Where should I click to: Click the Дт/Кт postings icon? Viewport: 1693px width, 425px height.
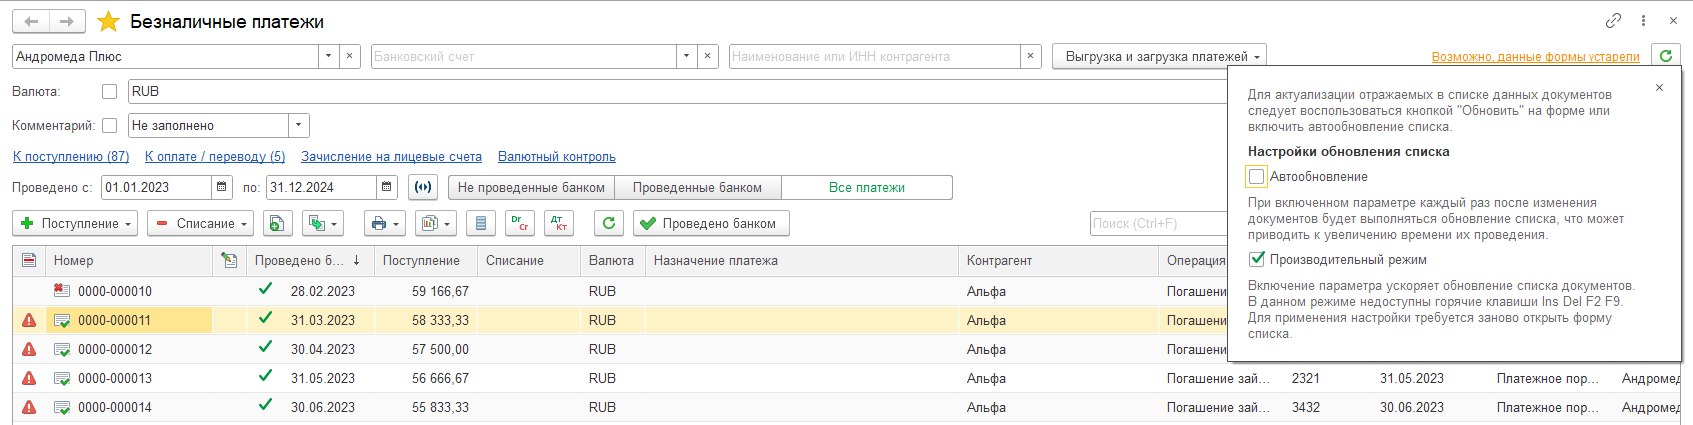click(558, 223)
